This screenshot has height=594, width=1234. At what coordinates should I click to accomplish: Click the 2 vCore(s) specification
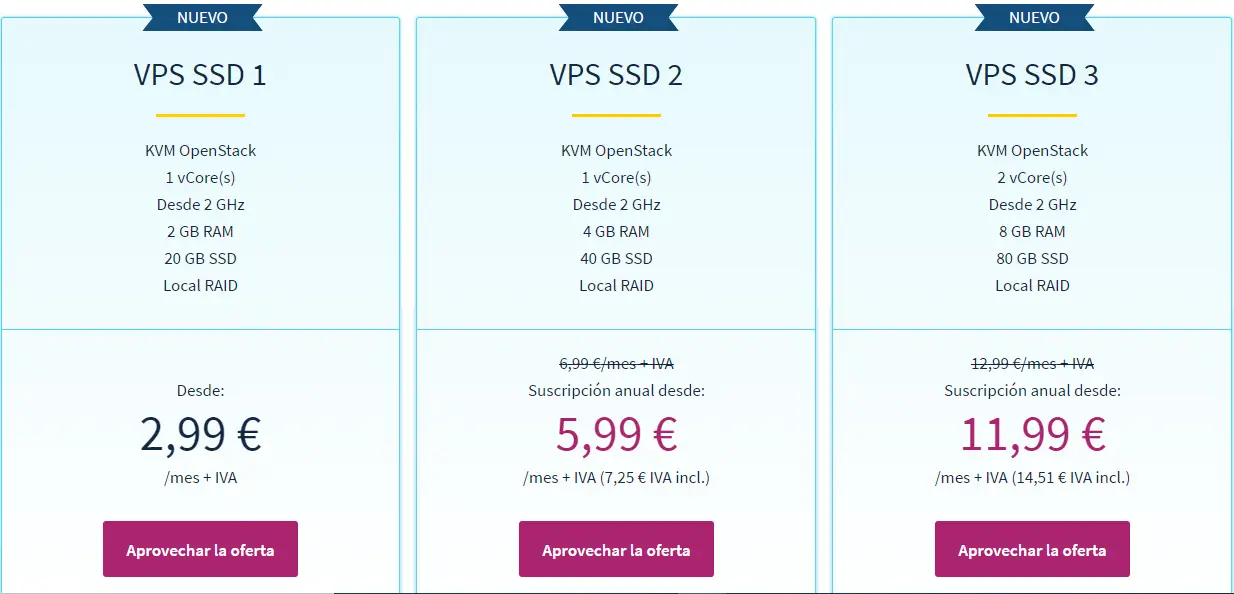tap(1032, 178)
